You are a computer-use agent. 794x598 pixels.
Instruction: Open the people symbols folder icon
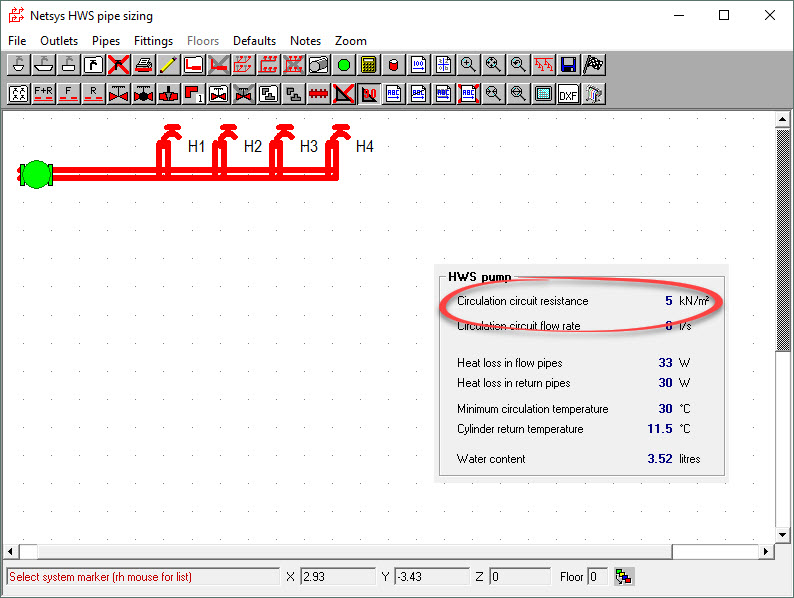coord(19,94)
